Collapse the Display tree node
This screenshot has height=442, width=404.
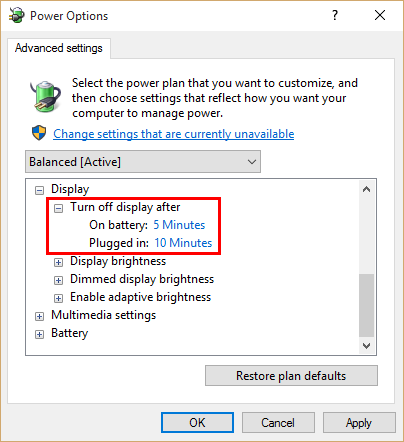[x=39, y=190]
